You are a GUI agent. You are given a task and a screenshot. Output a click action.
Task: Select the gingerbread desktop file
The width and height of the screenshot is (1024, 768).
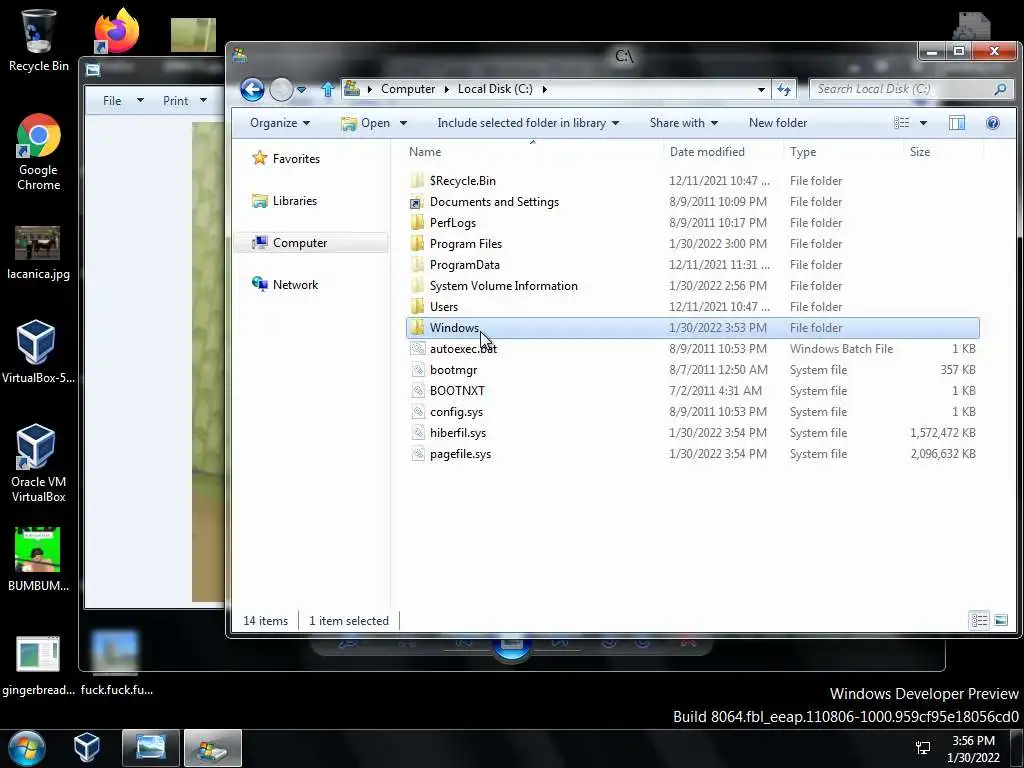38,666
